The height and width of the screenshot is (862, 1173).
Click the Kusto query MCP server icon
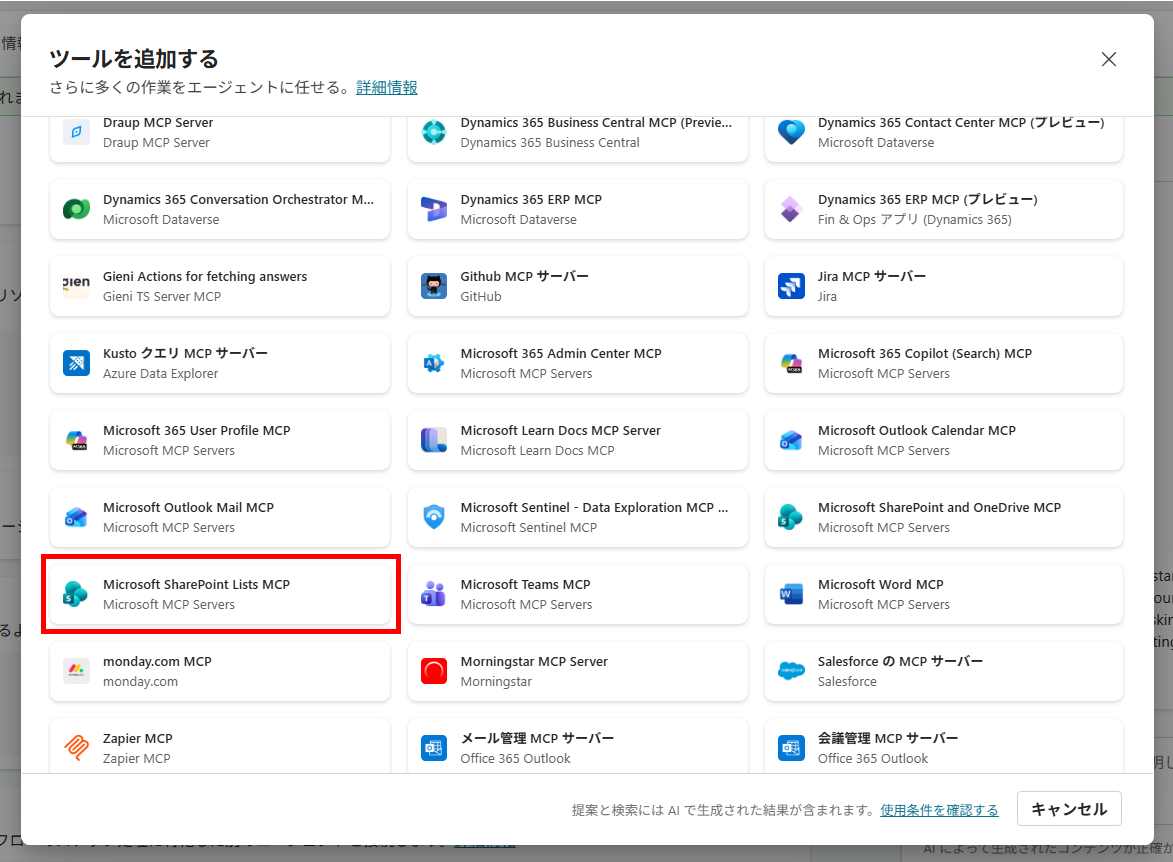click(76, 364)
